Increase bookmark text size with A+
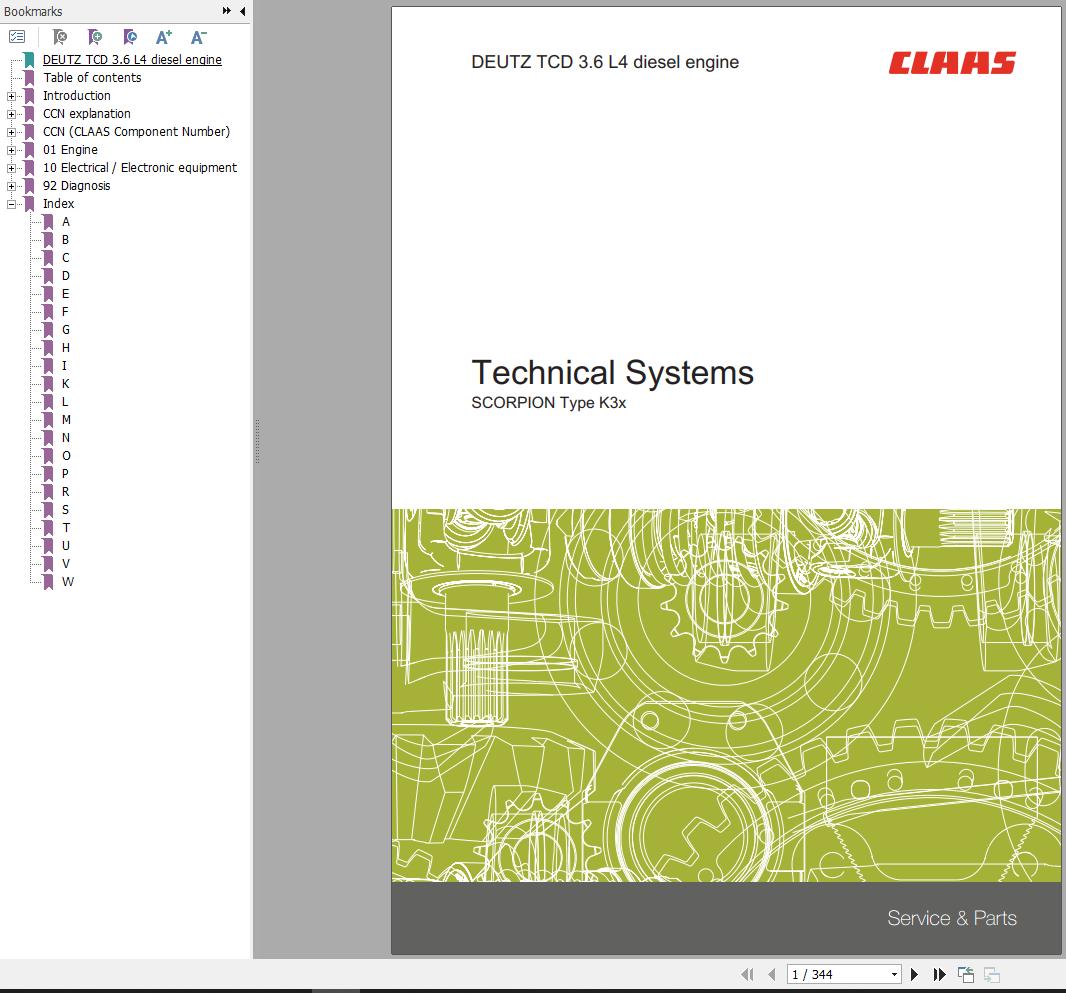 pos(164,37)
